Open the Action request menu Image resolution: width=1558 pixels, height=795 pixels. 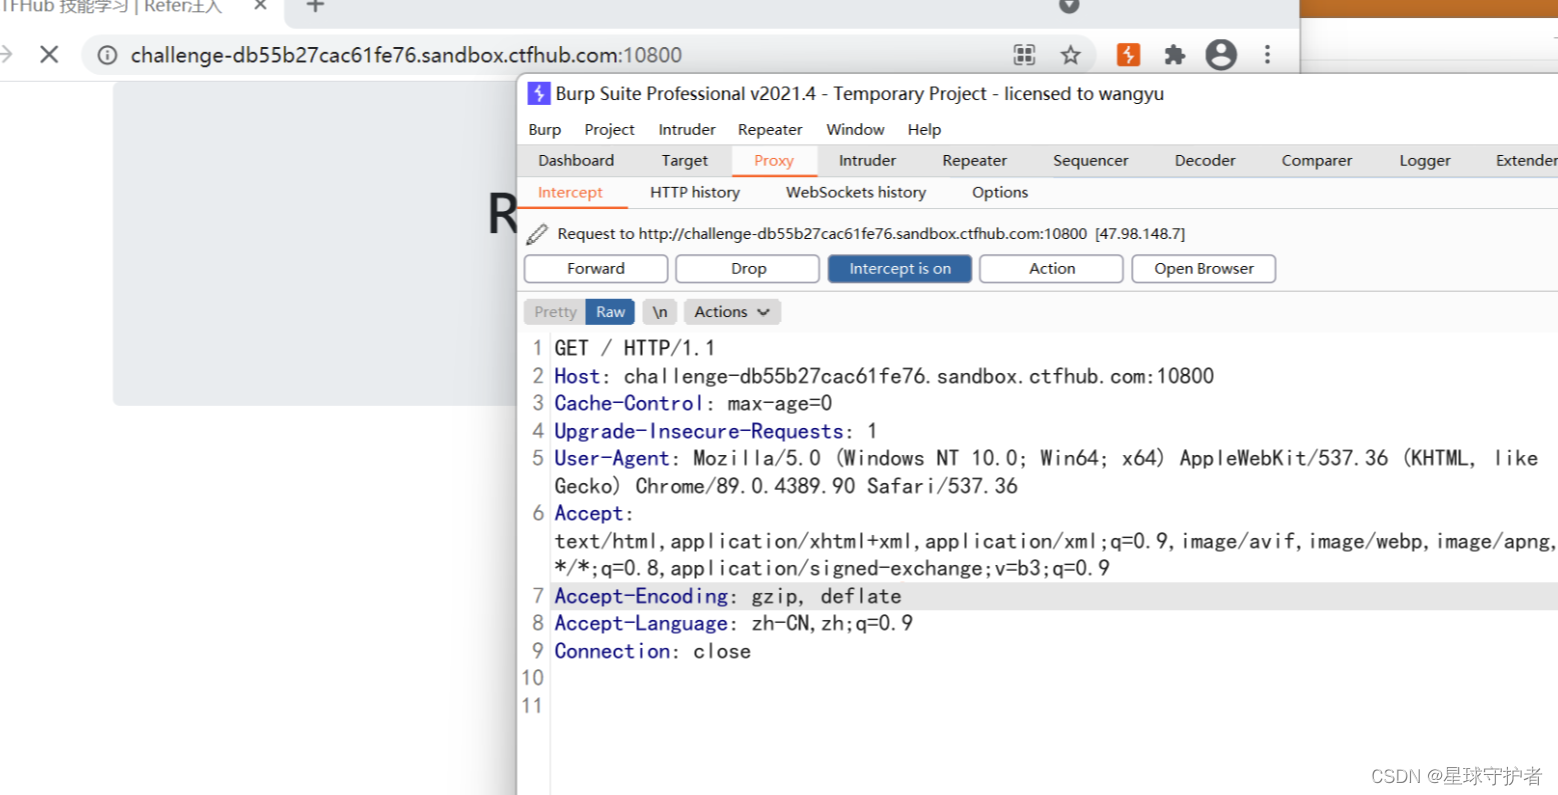(x=1050, y=268)
